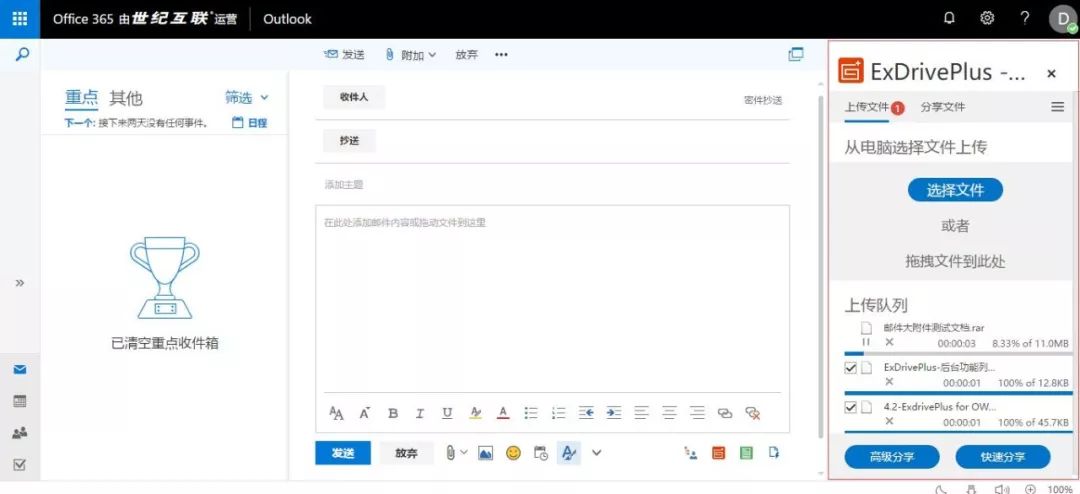Open the help question mark

coord(1024,19)
